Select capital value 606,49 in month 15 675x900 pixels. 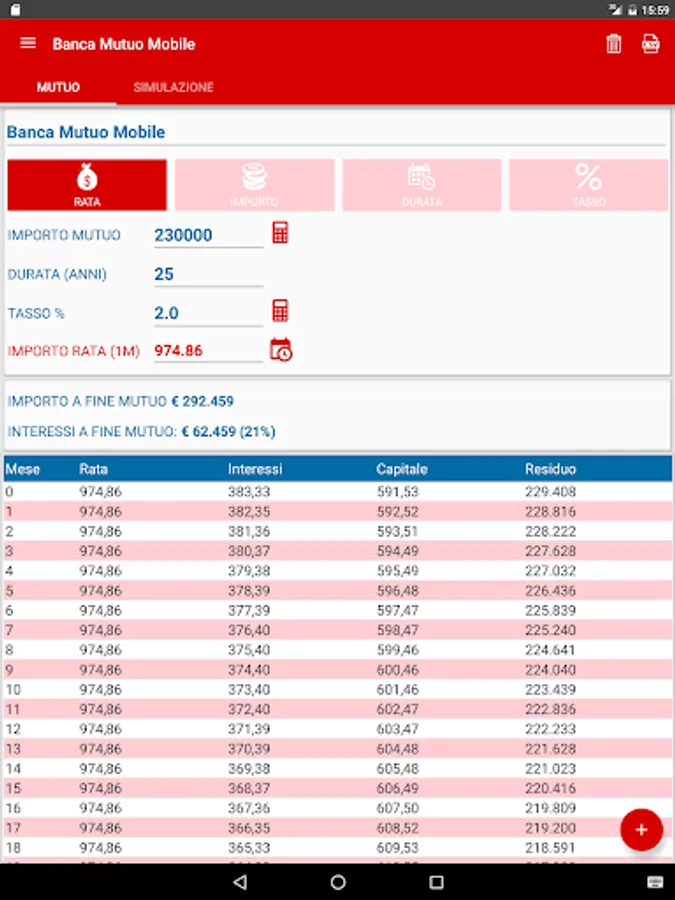click(398, 789)
